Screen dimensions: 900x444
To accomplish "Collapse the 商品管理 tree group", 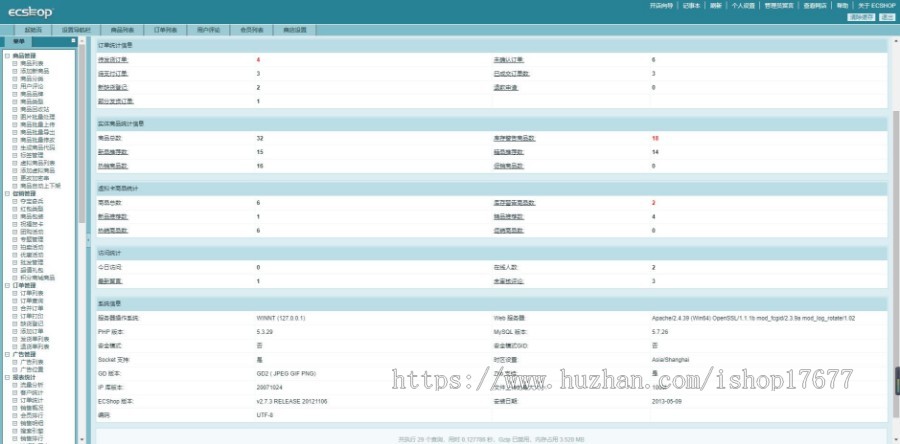I will click(x=7, y=56).
